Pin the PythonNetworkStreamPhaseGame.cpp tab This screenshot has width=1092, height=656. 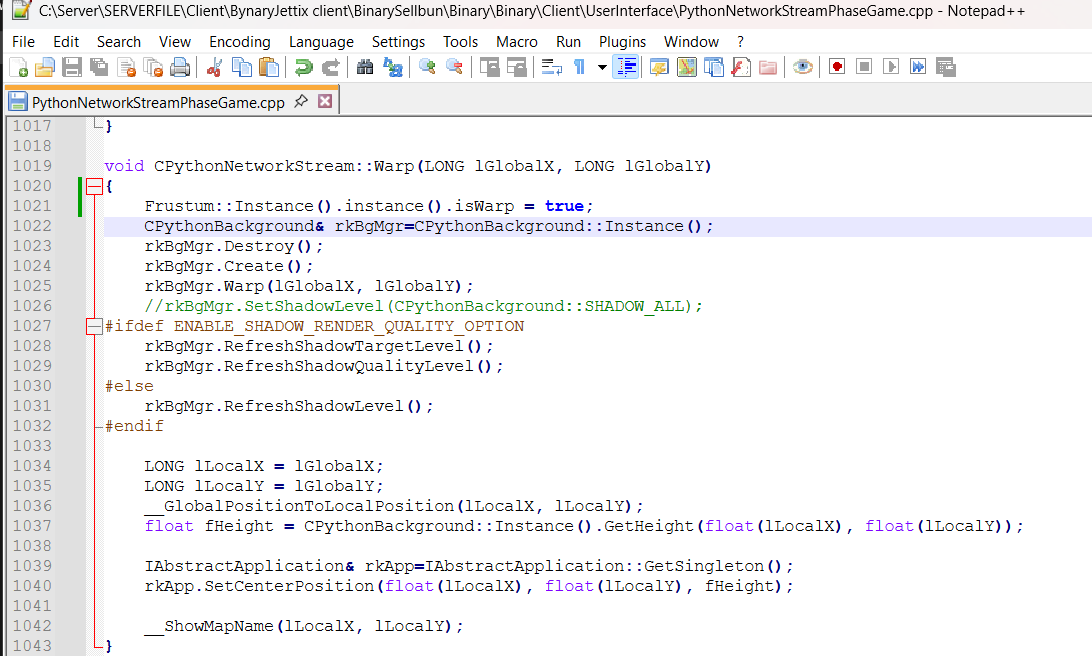[301, 102]
